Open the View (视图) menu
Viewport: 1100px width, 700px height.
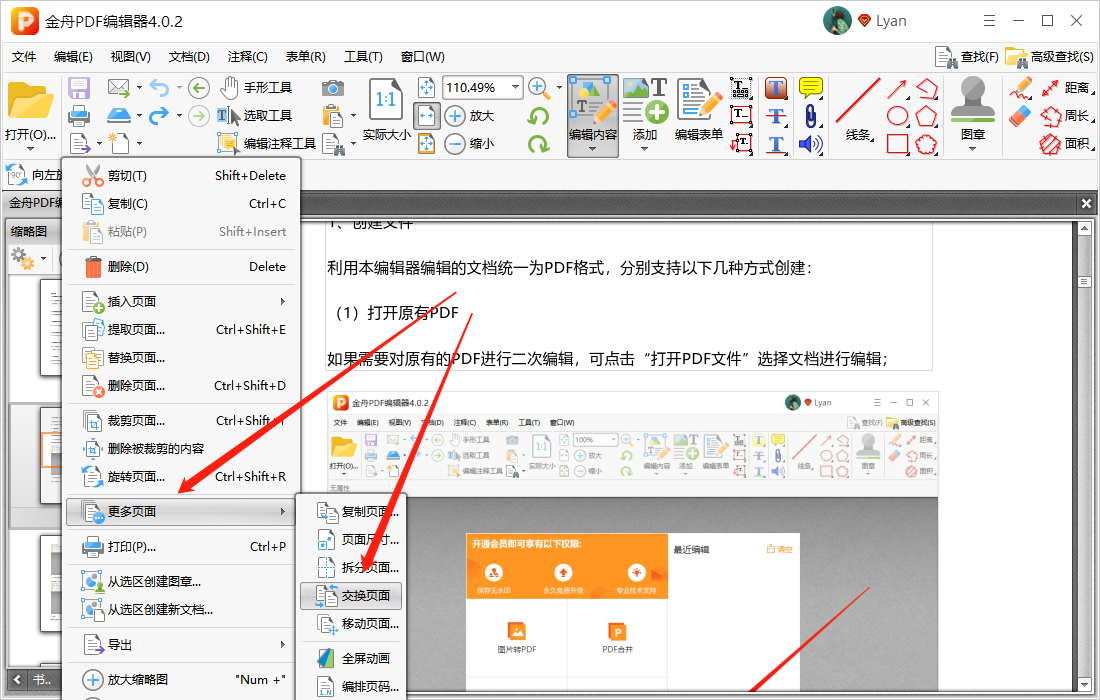coord(130,57)
